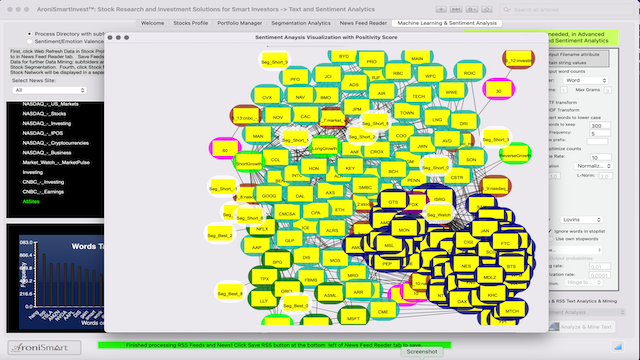Click the AroniSmart logo button
The height and width of the screenshot is (360, 640).
click(x=44, y=347)
